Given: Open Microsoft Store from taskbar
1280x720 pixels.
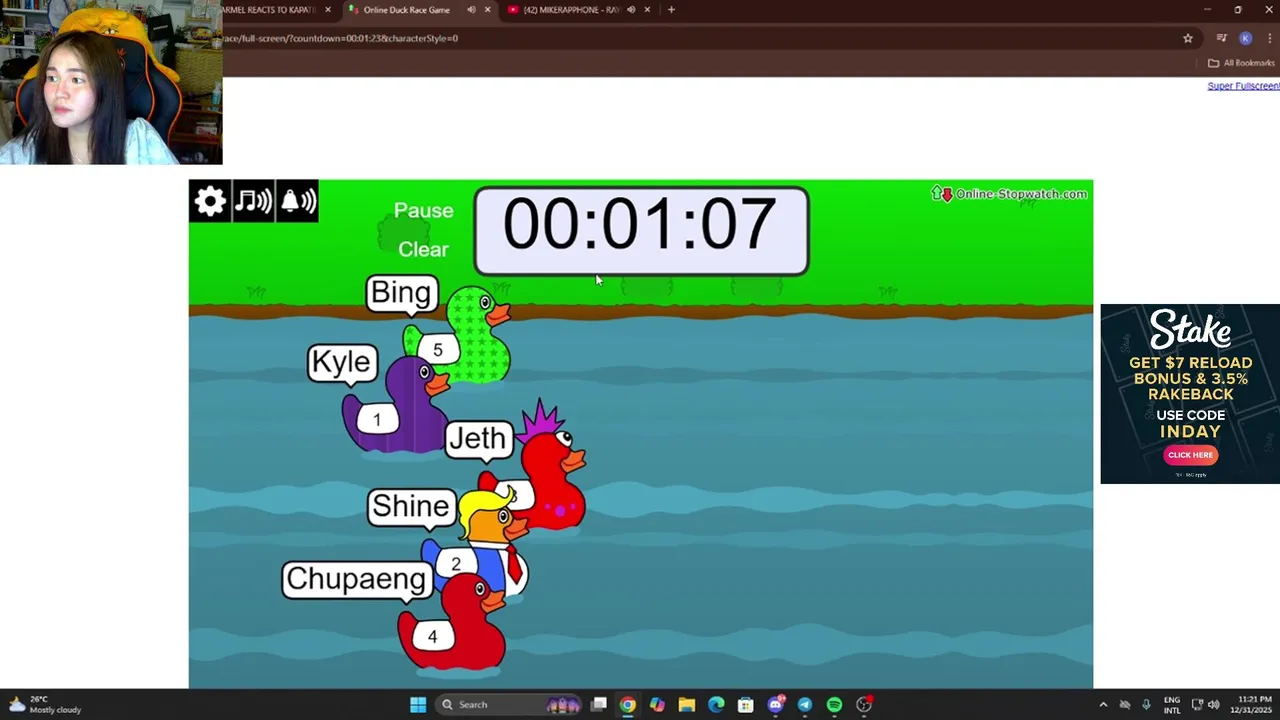Looking at the screenshot, I should click(745, 705).
